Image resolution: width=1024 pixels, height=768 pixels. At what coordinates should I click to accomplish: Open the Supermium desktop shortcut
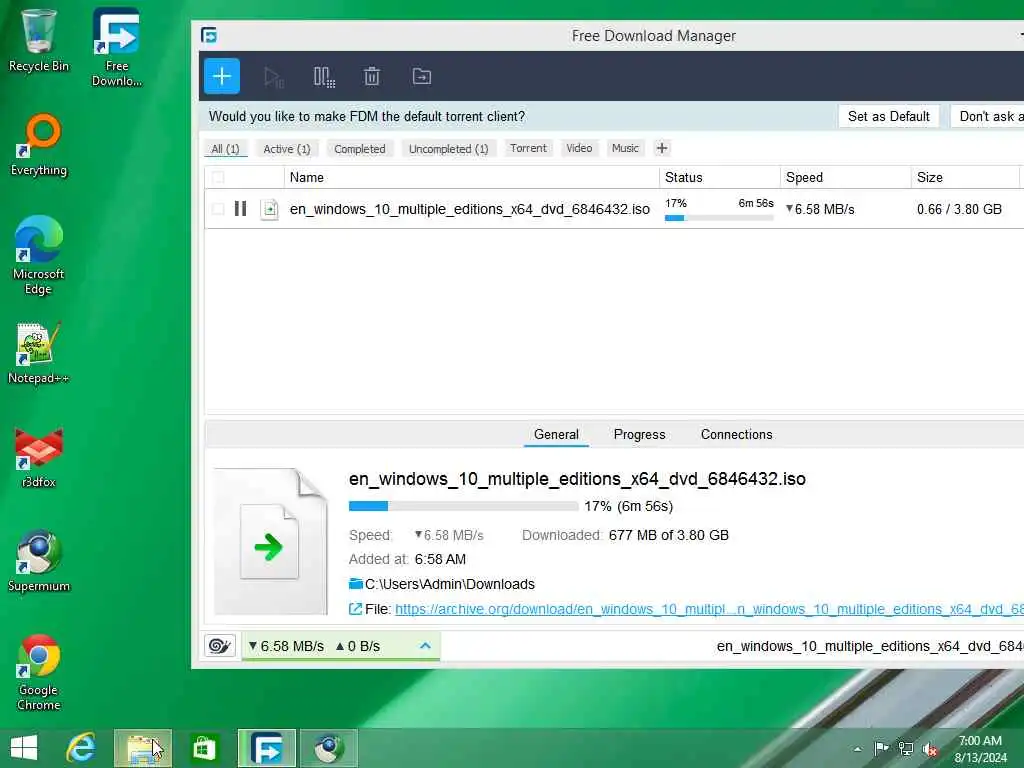[39, 560]
